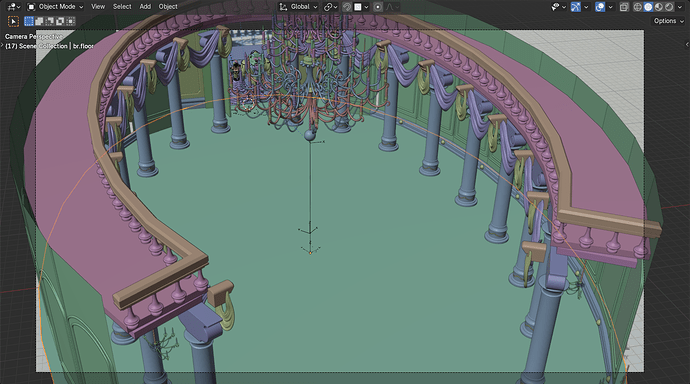Switch to Rendered viewport shading
Screen dimensions: 690x384
pyautogui.click(x=669, y=7)
